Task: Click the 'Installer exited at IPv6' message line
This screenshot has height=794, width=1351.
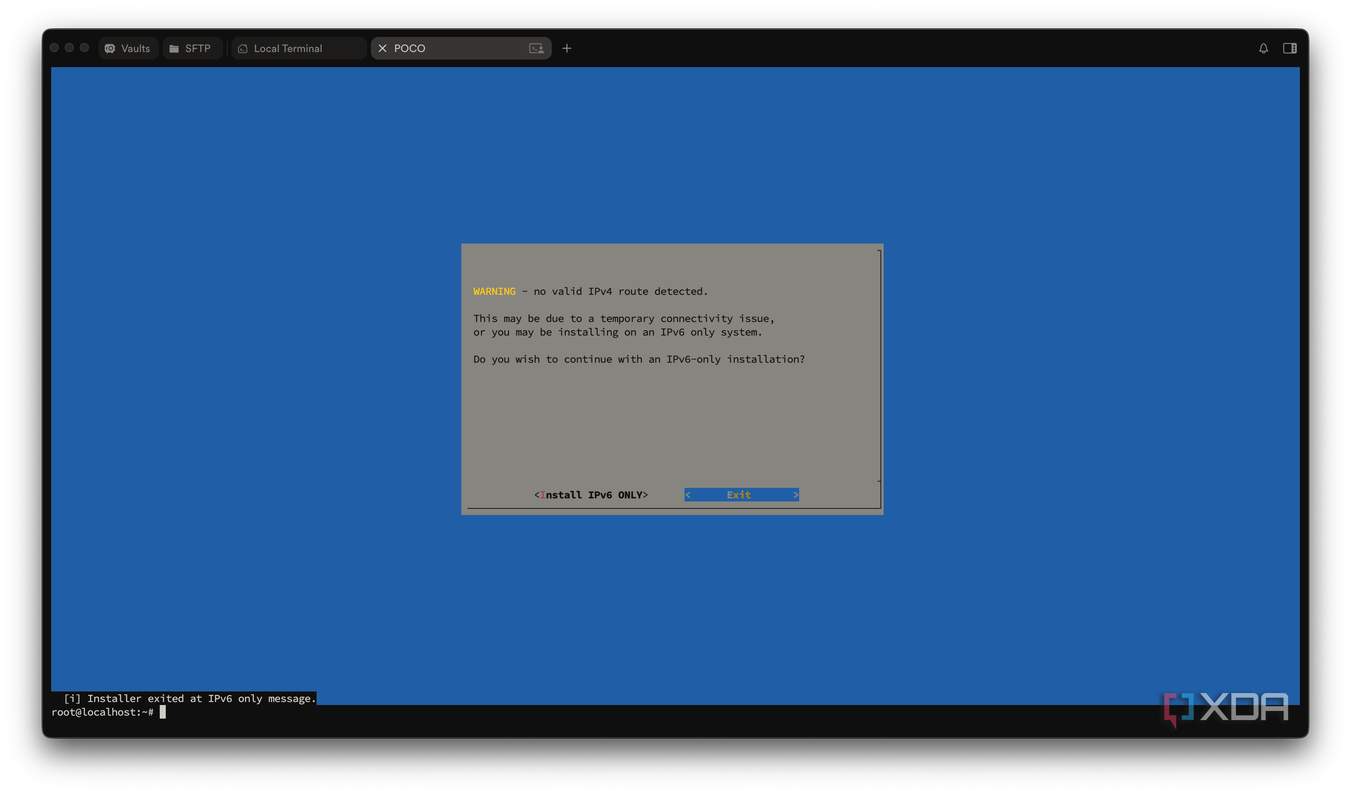Action: tap(190, 698)
